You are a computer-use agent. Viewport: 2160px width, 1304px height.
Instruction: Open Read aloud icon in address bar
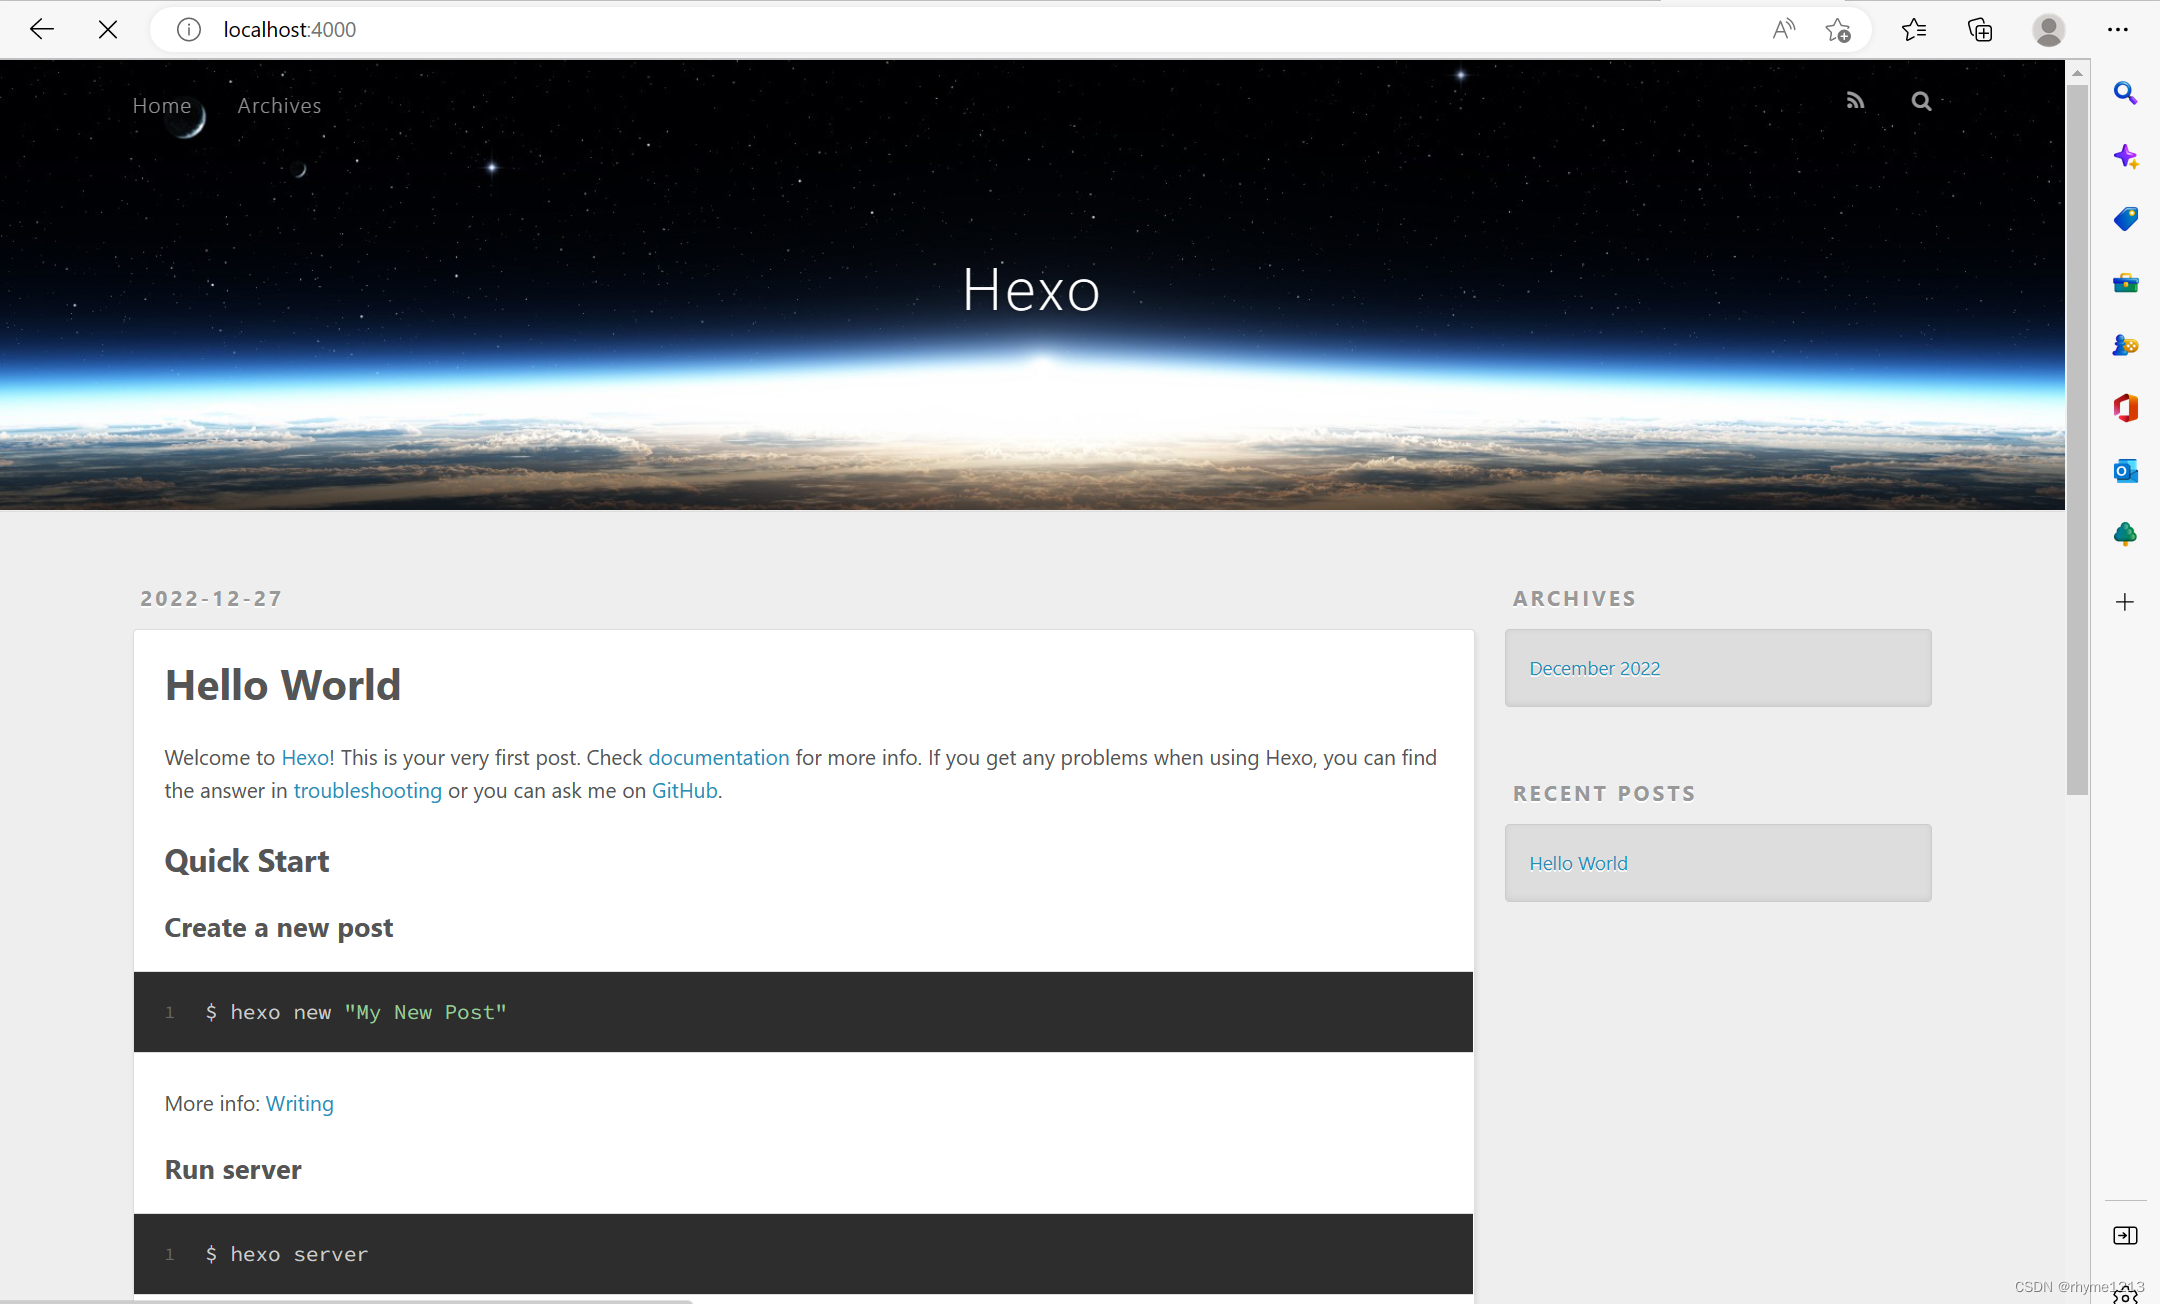click(x=1783, y=29)
